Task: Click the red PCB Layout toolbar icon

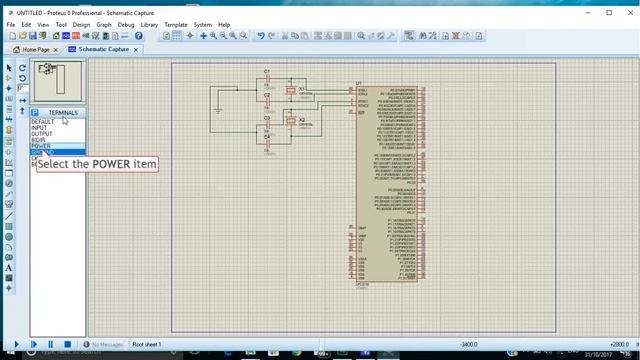Action: coord(76,36)
